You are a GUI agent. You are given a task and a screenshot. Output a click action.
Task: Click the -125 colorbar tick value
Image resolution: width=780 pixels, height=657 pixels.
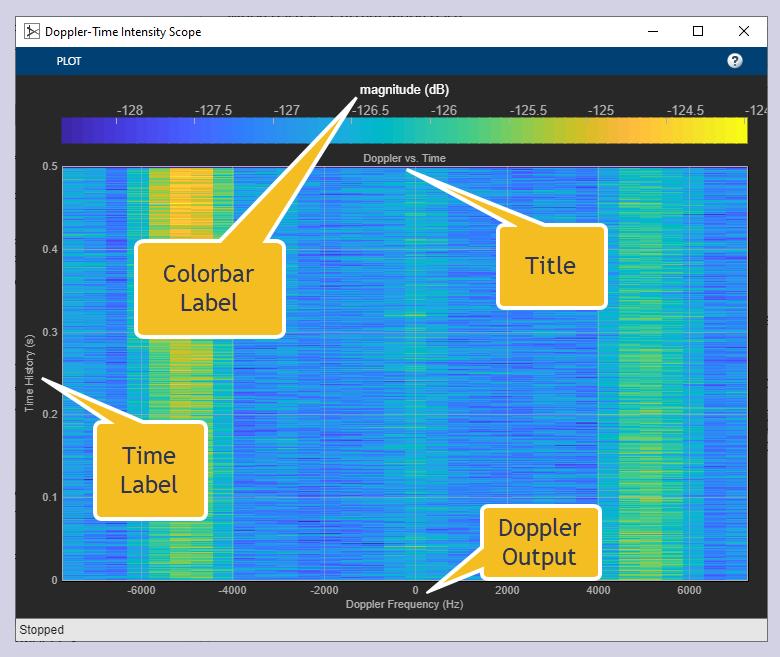(x=601, y=110)
